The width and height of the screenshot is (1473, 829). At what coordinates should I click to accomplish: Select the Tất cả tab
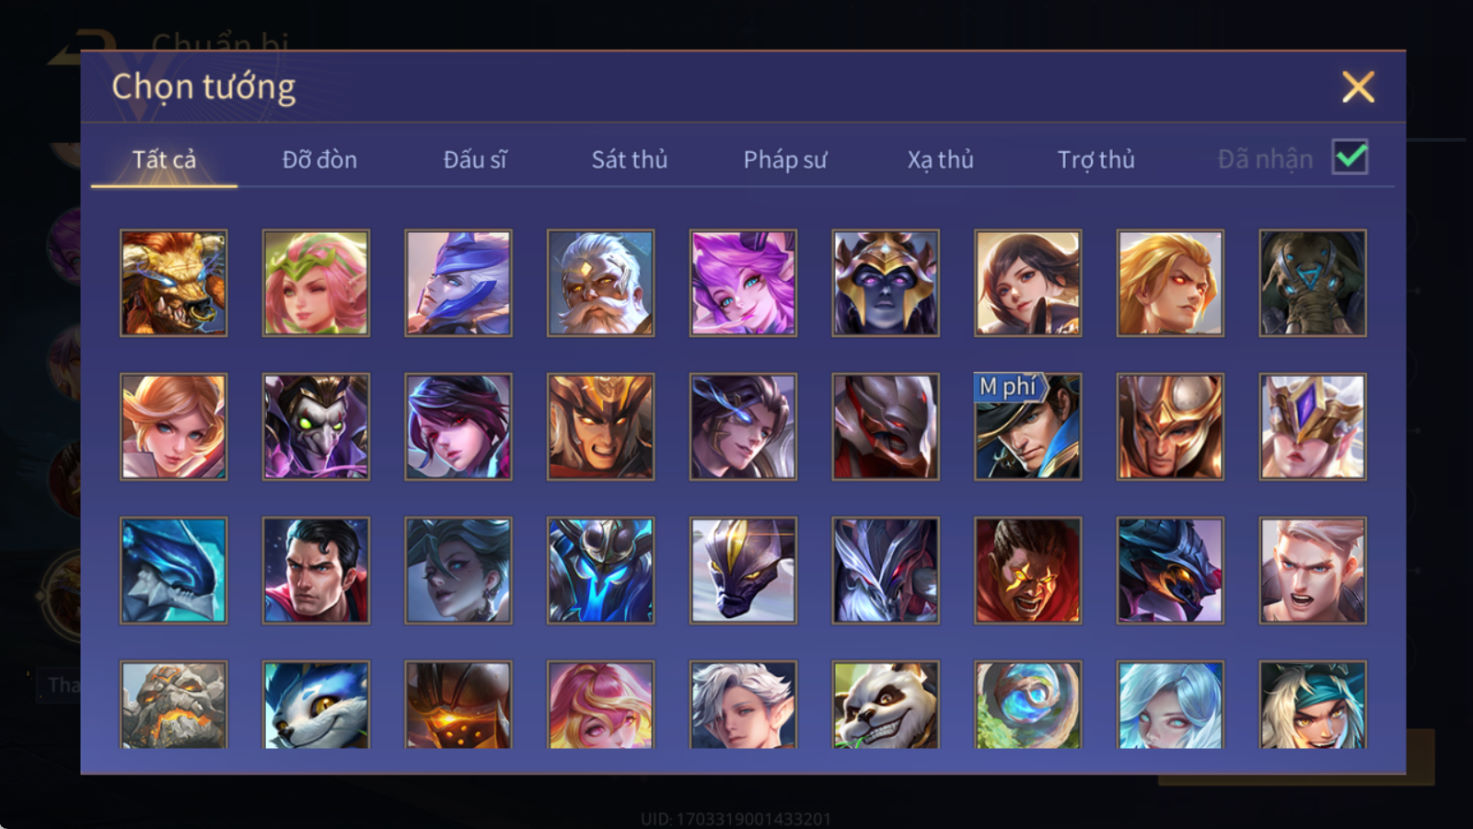click(x=164, y=159)
